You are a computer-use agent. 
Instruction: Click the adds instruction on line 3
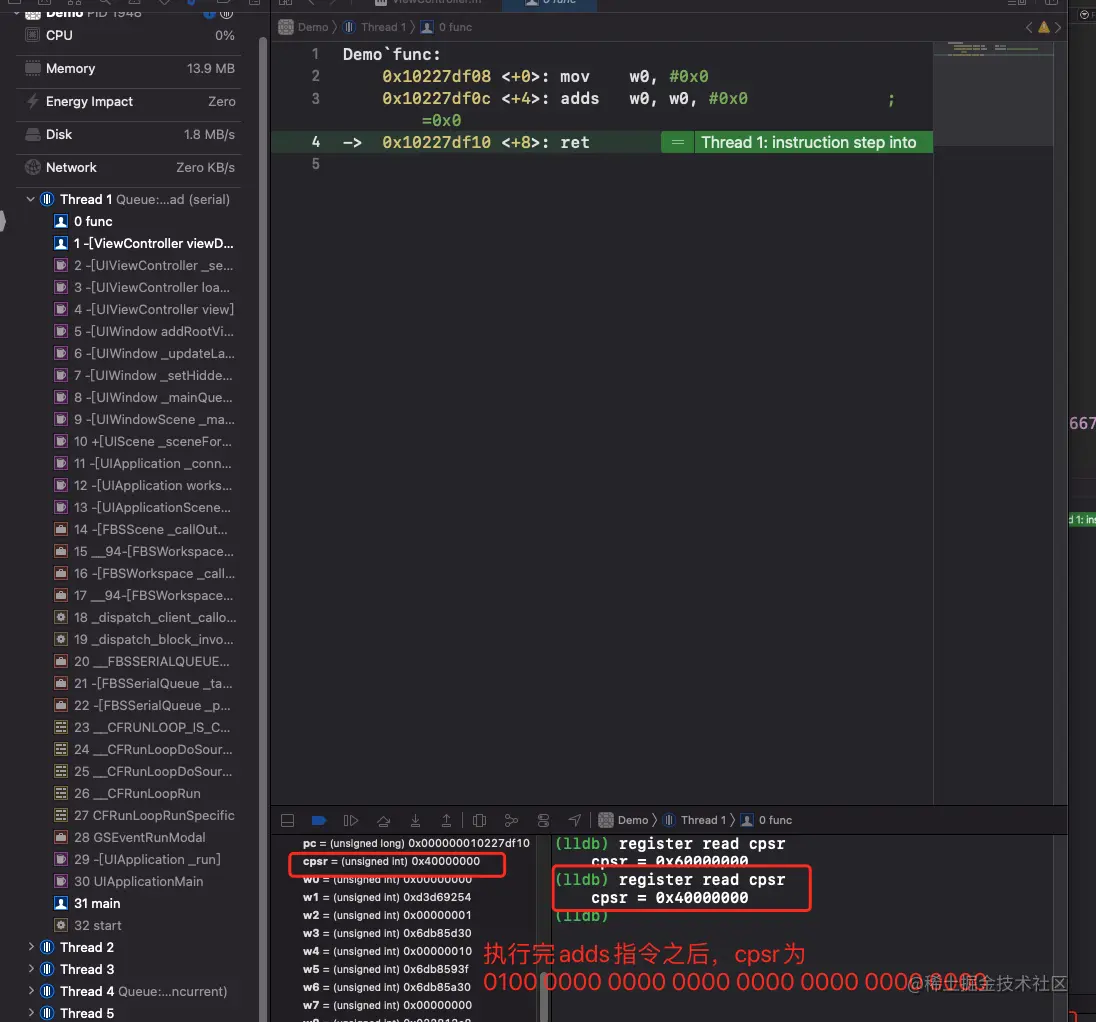tap(579, 99)
